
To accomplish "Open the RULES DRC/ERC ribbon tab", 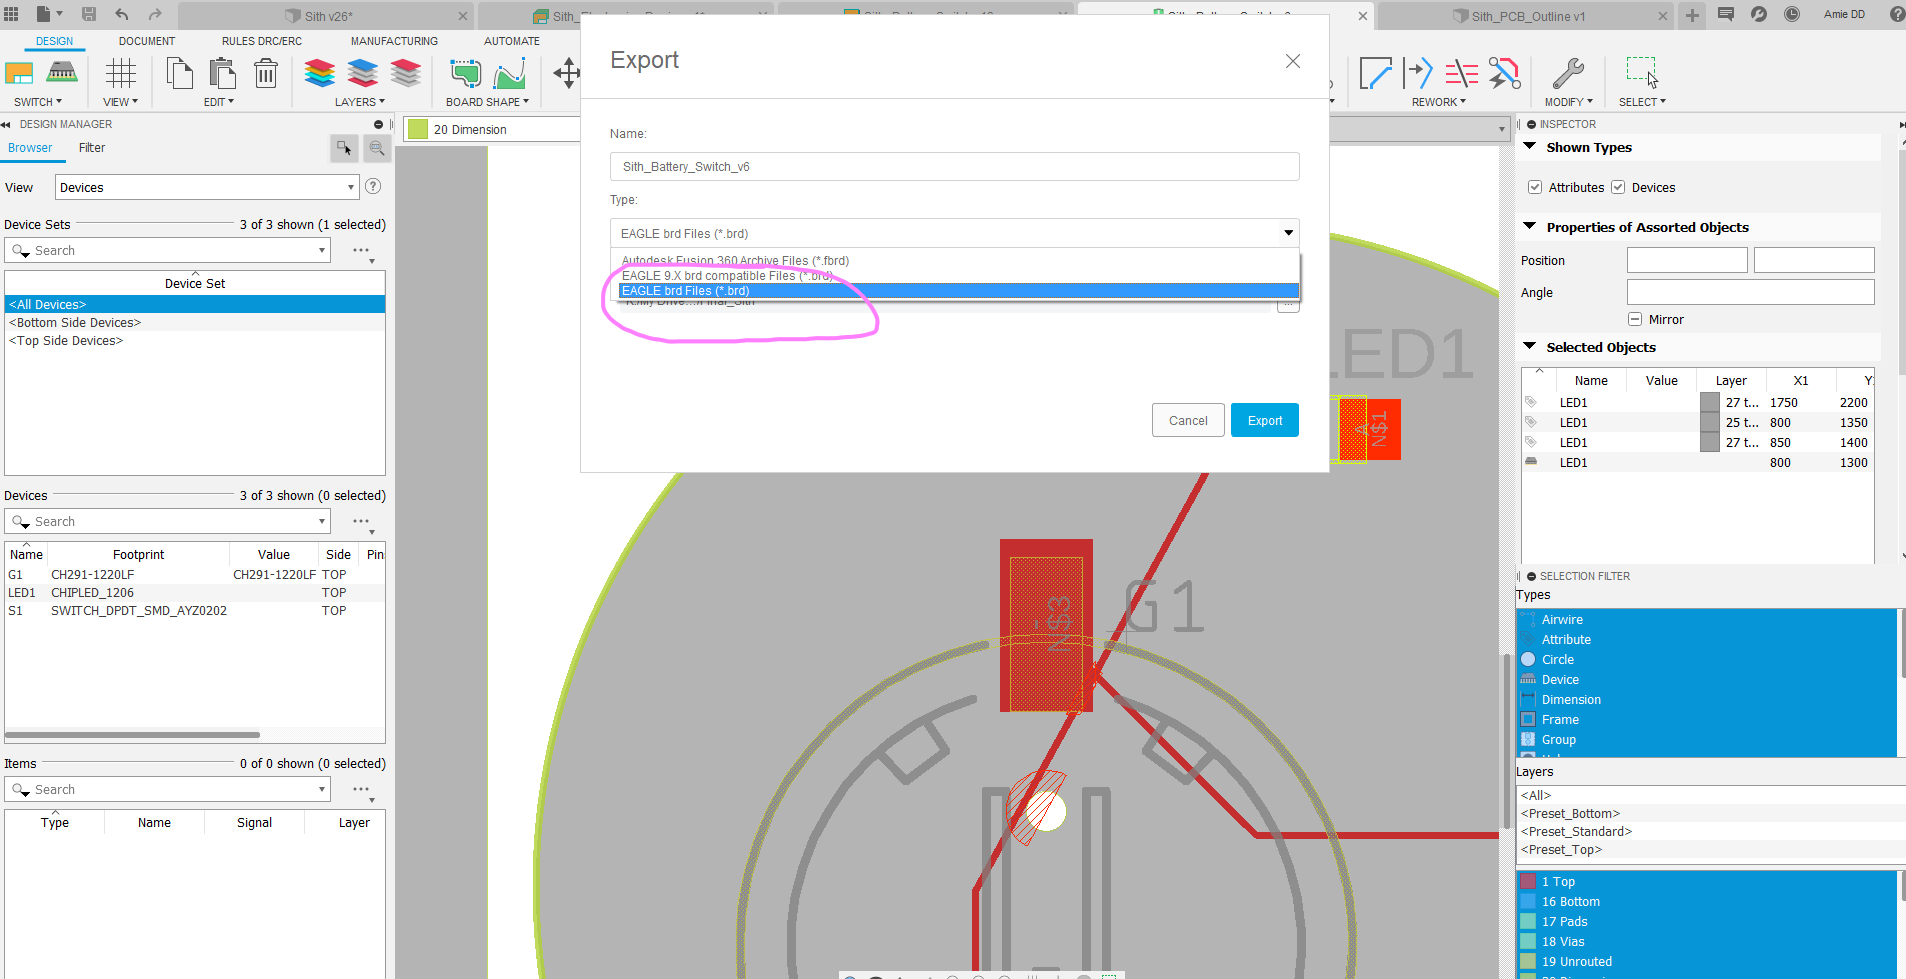I will click(262, 41).
